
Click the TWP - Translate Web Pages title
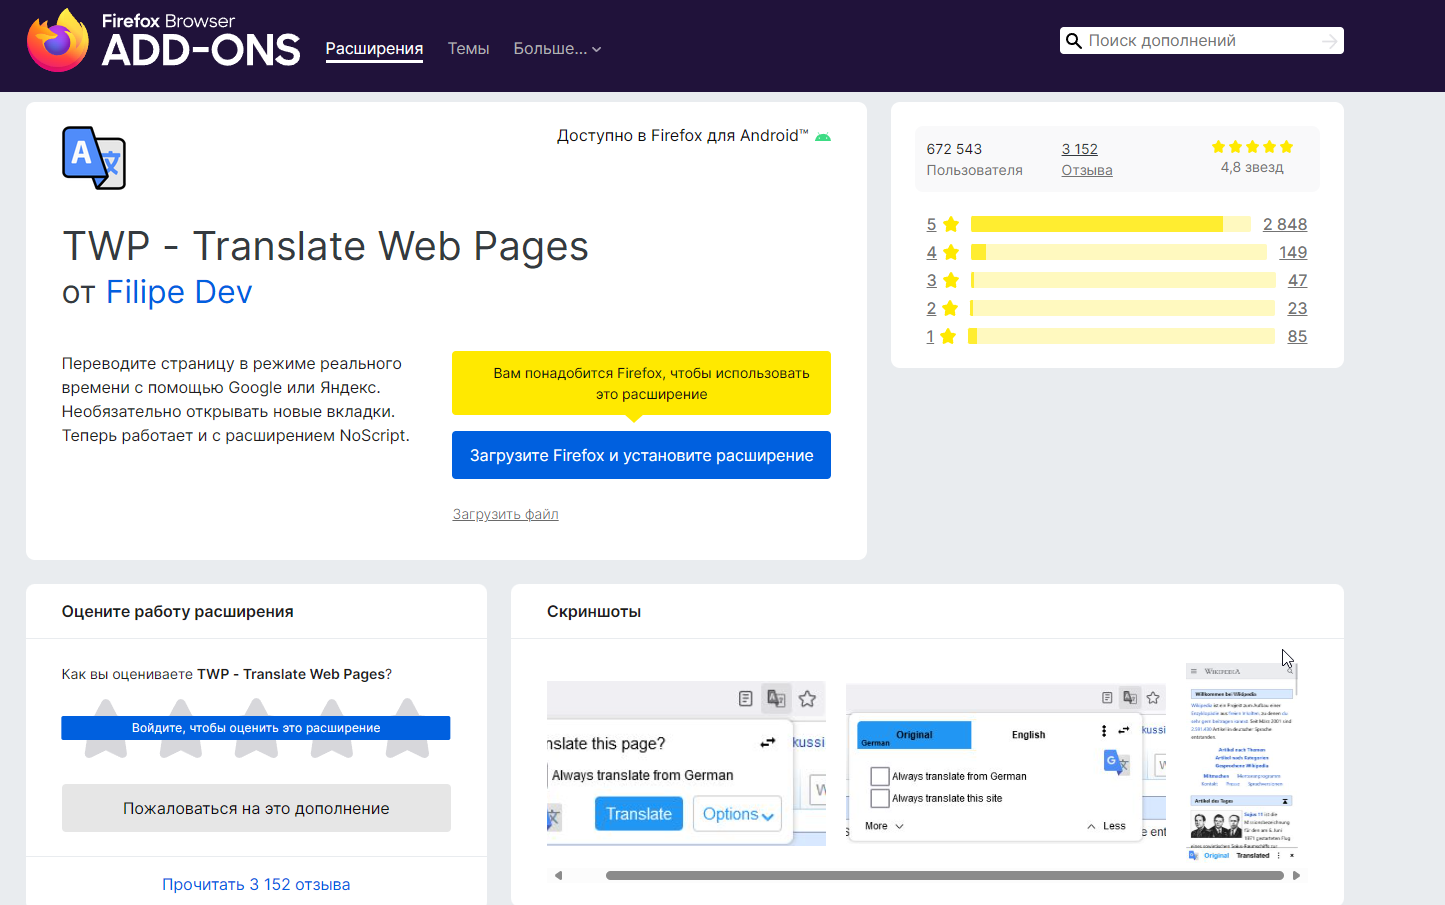tap(325, 246)
